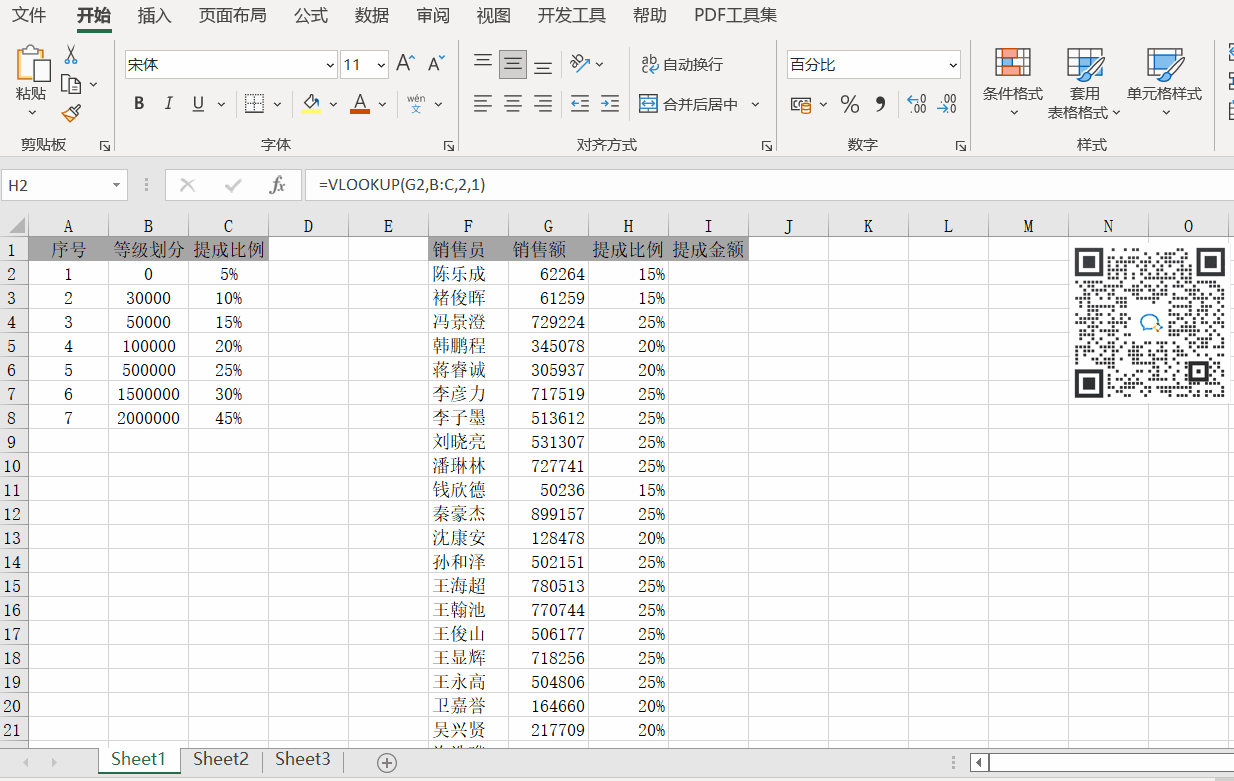This screenshot has width=1234, height=781.
Task: Select cell H2 showing 15%
Action: click(628, 274)
